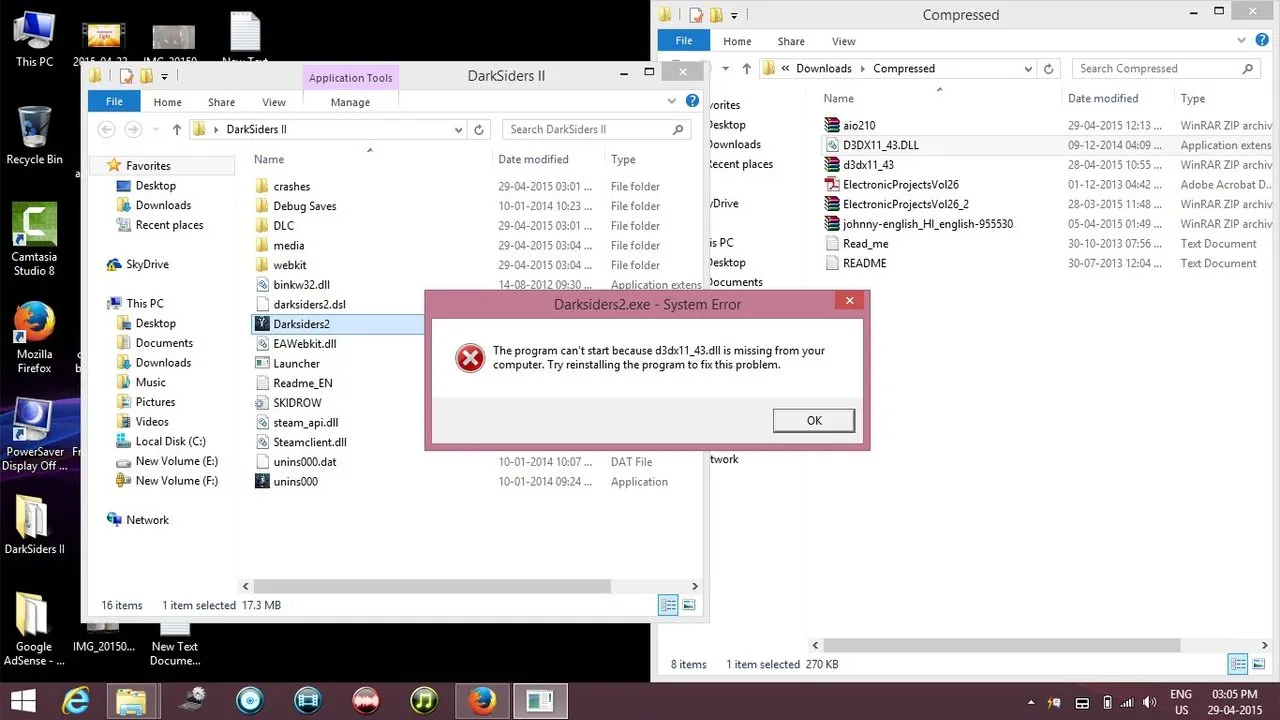Click scroll-right arrow in DarkSiders II horizontal scrollbar

tap(695, 586)
